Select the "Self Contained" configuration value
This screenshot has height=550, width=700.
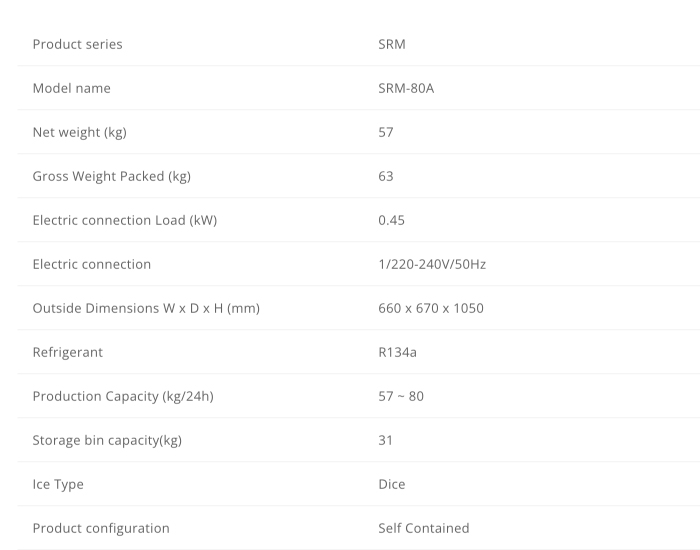click(424, 528)
